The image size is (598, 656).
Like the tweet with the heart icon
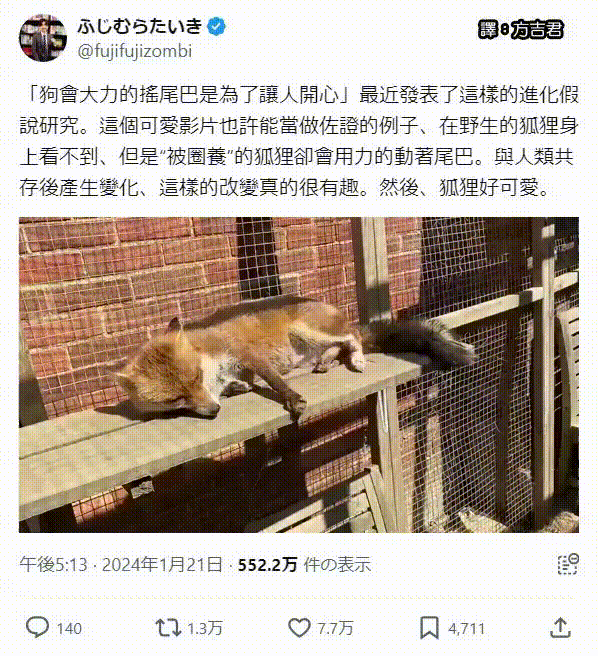click(x=299, y=628)
